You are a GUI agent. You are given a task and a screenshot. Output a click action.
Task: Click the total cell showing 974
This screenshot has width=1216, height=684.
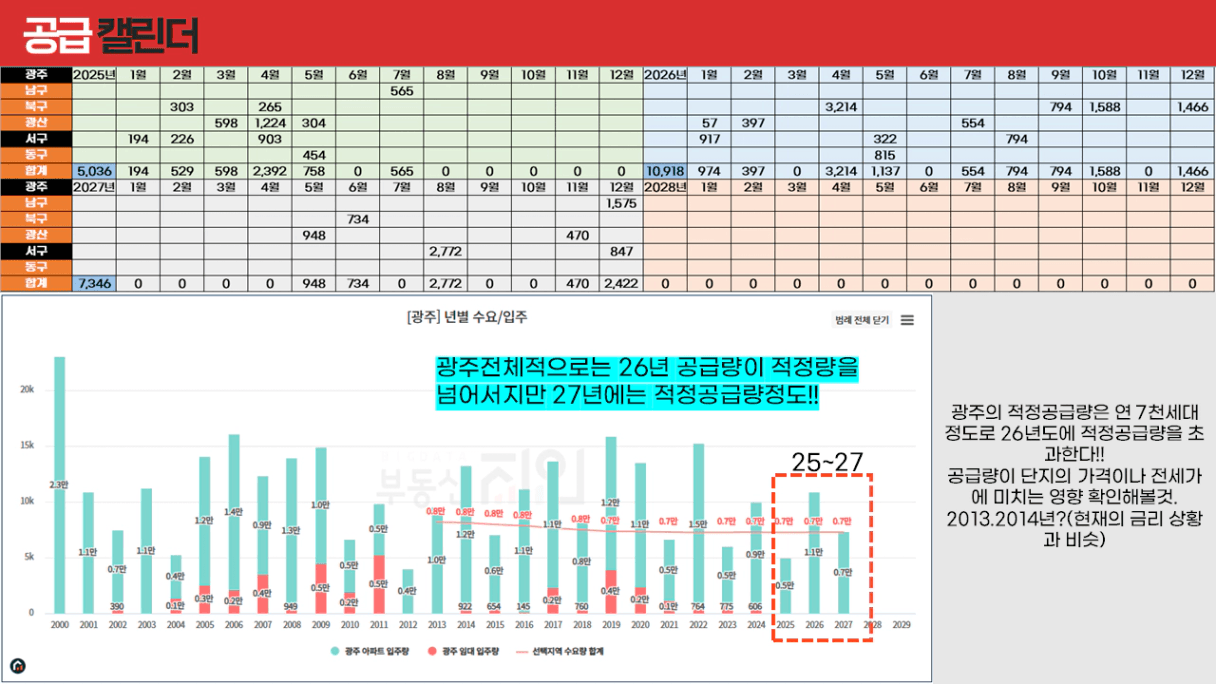pos(710,171)
